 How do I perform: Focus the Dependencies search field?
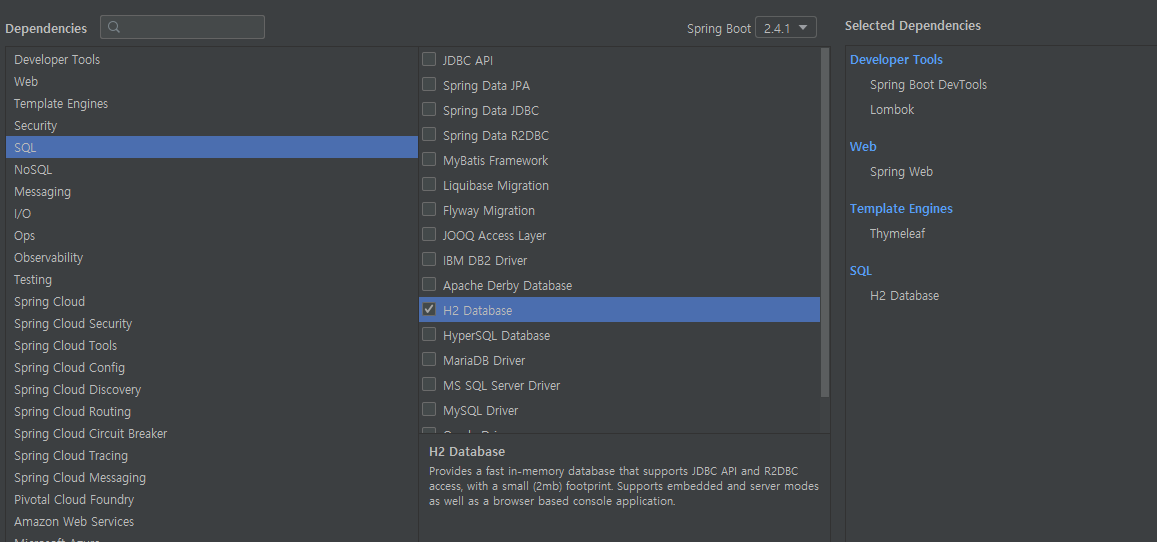[x=182, y=27]
